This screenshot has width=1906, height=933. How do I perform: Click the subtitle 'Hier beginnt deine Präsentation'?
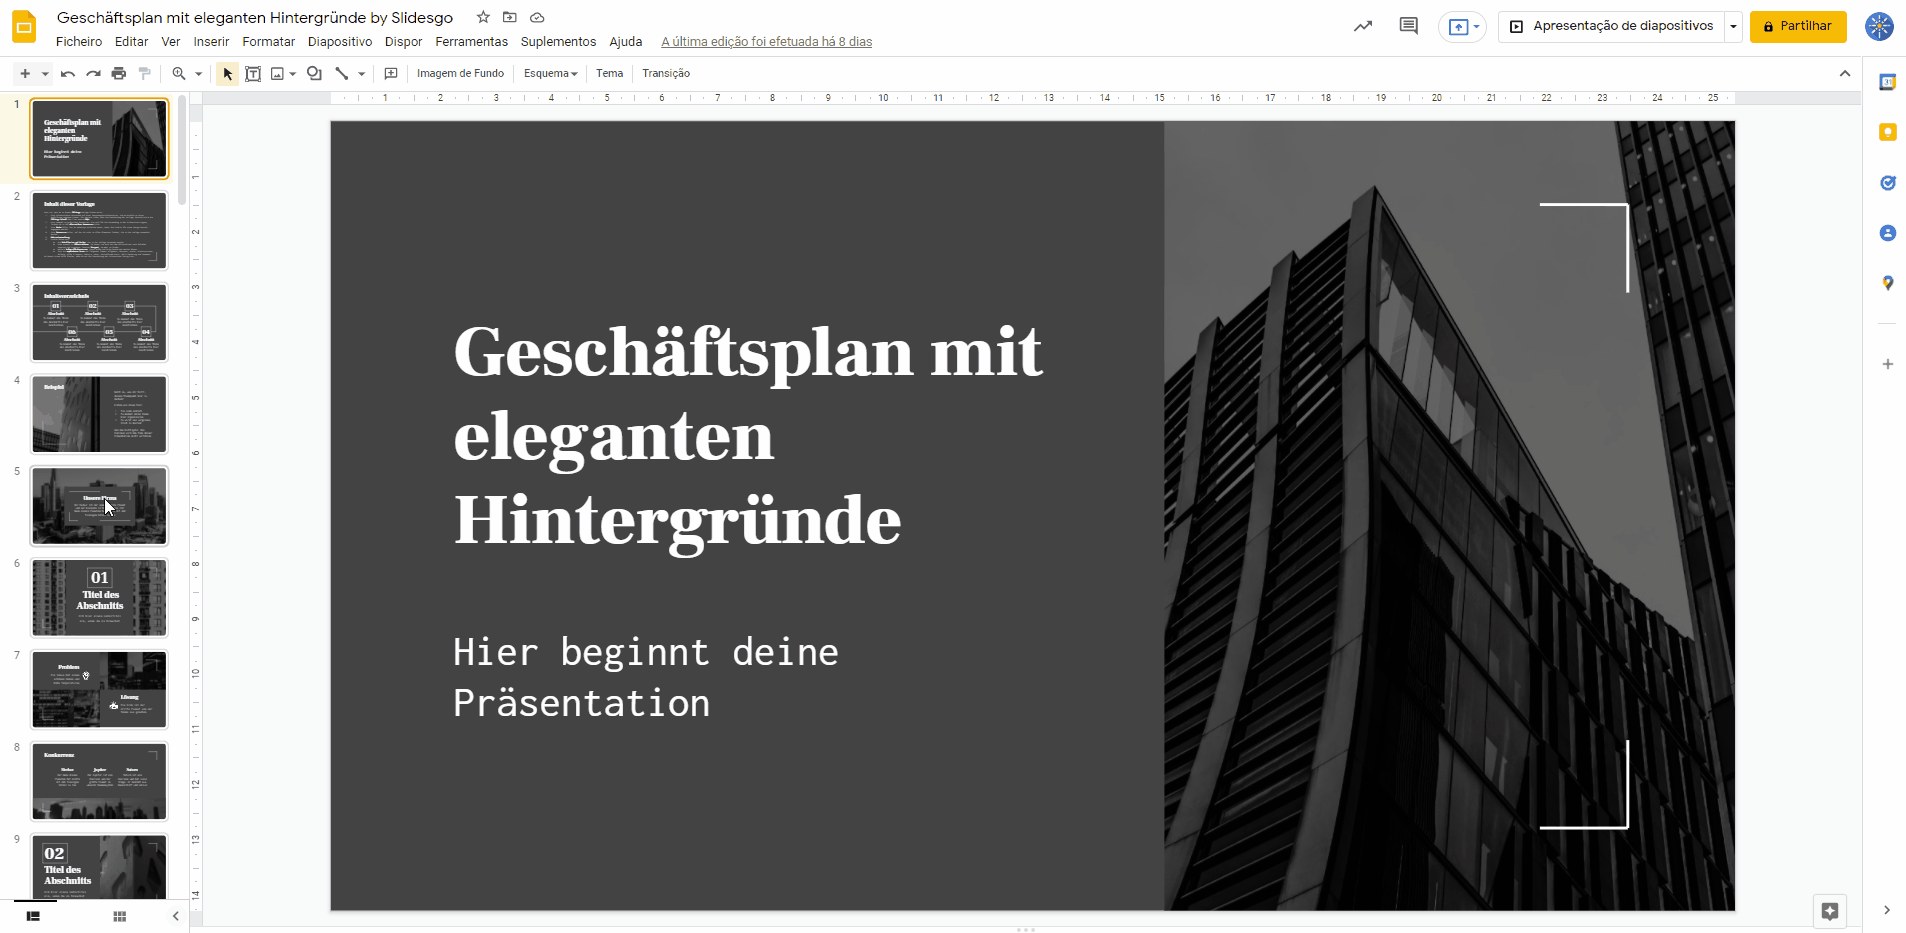pyautogui.click(x=646, y=677)
